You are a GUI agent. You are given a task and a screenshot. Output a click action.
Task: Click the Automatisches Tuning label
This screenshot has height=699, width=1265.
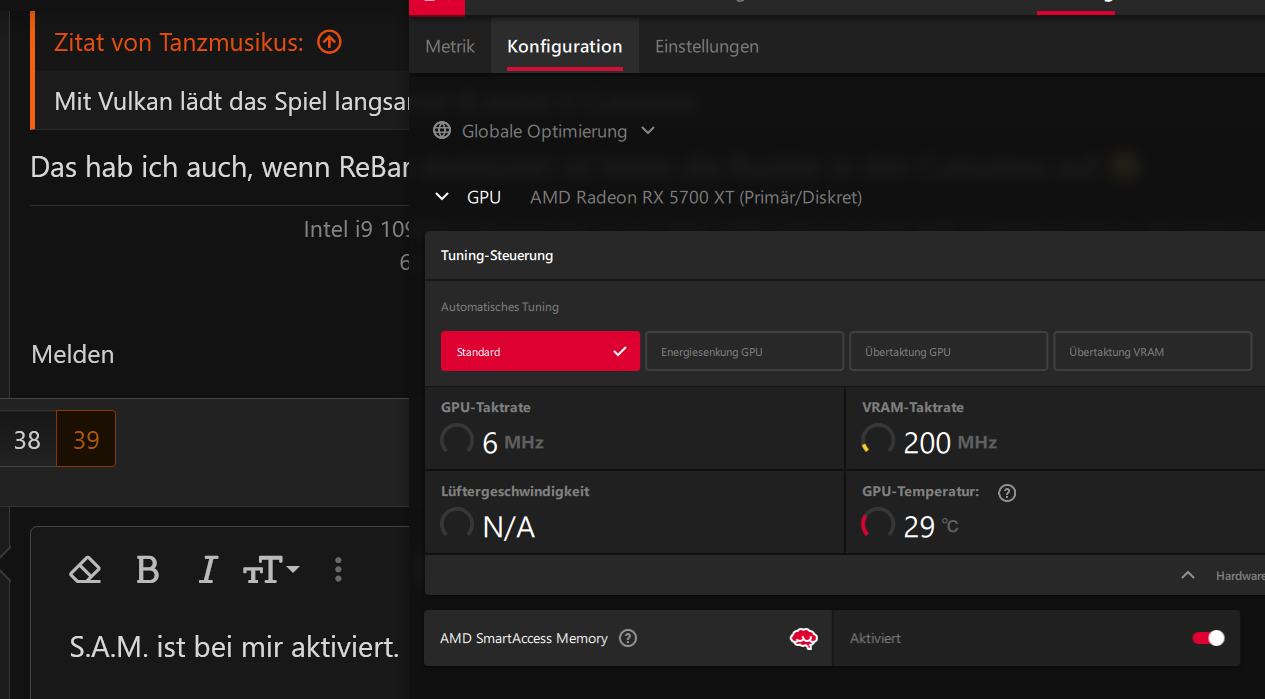500,307
